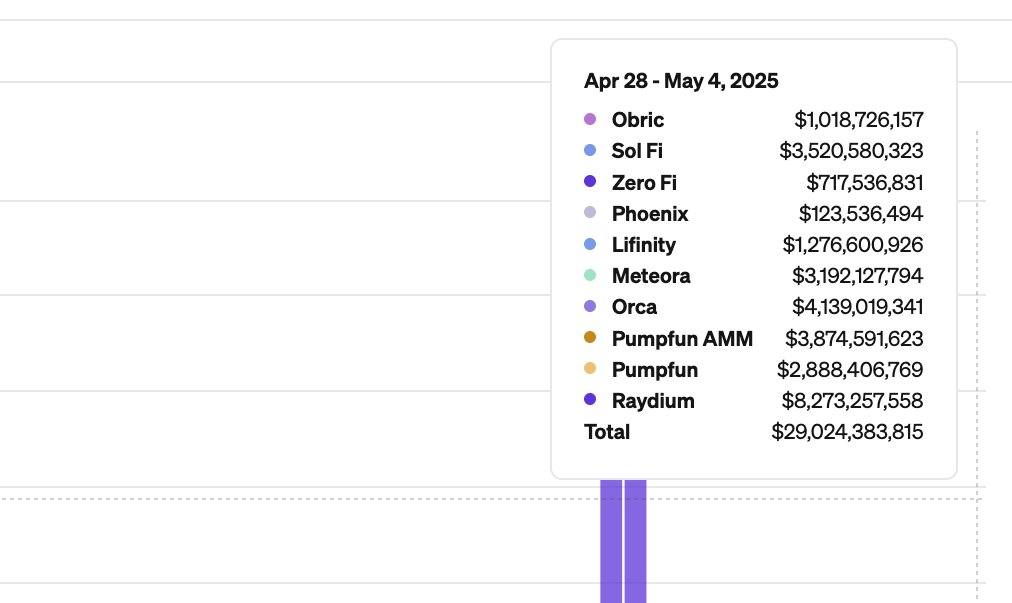Click the Pumpfun AMM label
1012x603 pixels.
click(682, 339)
